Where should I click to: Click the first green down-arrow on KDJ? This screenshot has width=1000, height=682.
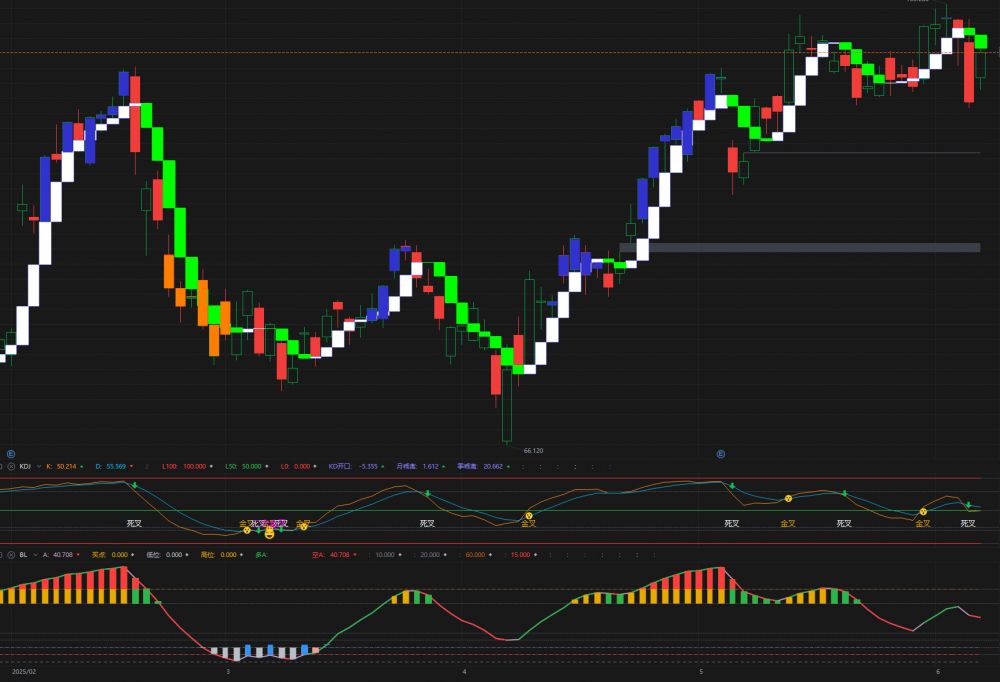(134, 486)
